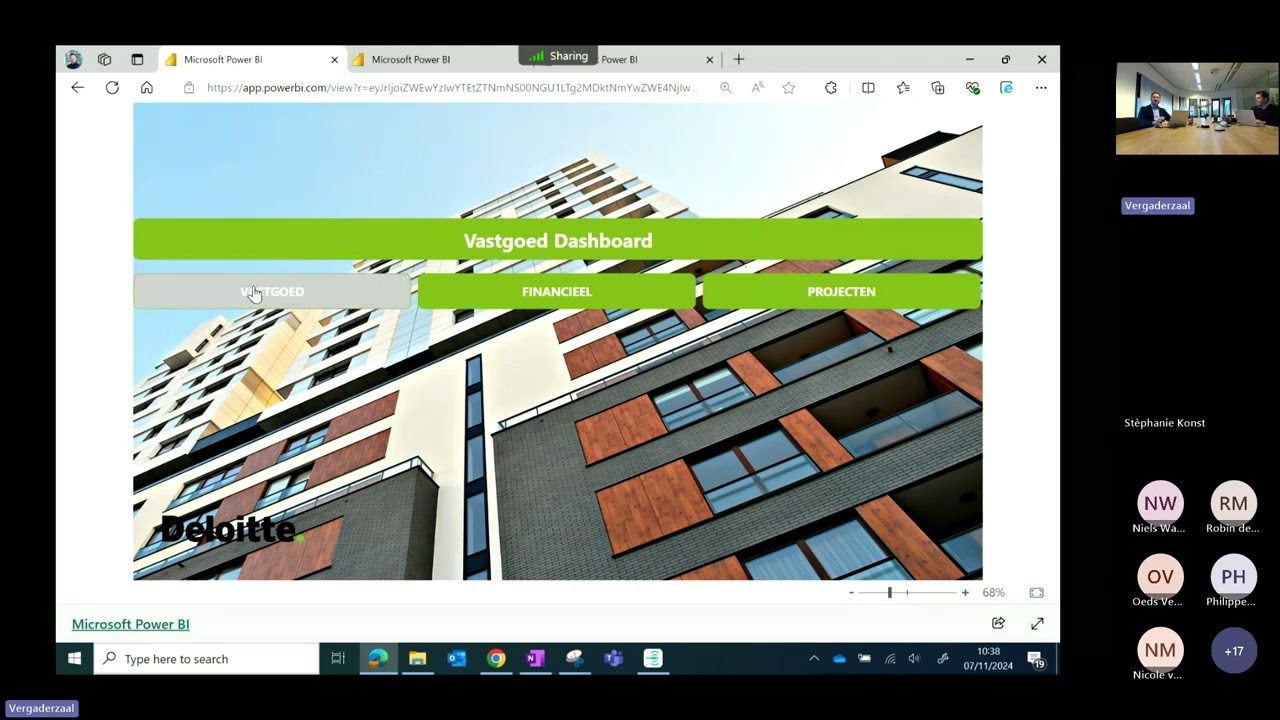Share the Power BI report
This screenshot has height=720, width=1280.
pyautogui.click(x=998, y=623)
